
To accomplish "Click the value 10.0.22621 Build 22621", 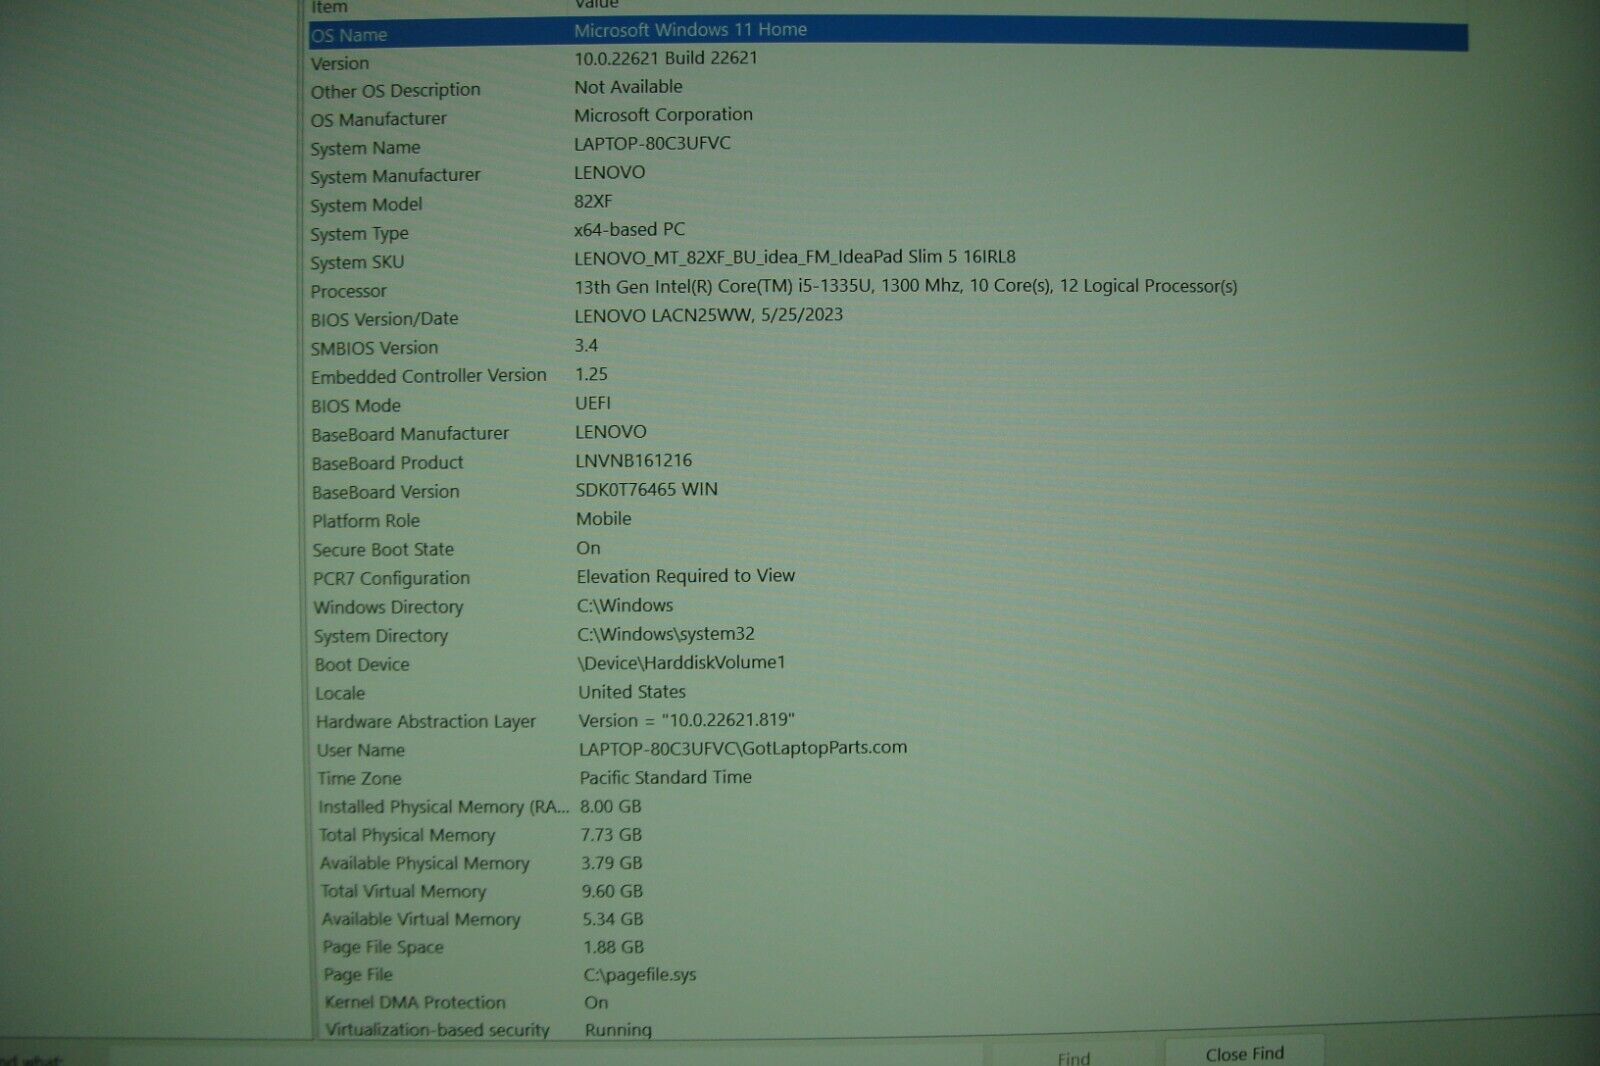I will pyautogui.click(x=666, y=58).
